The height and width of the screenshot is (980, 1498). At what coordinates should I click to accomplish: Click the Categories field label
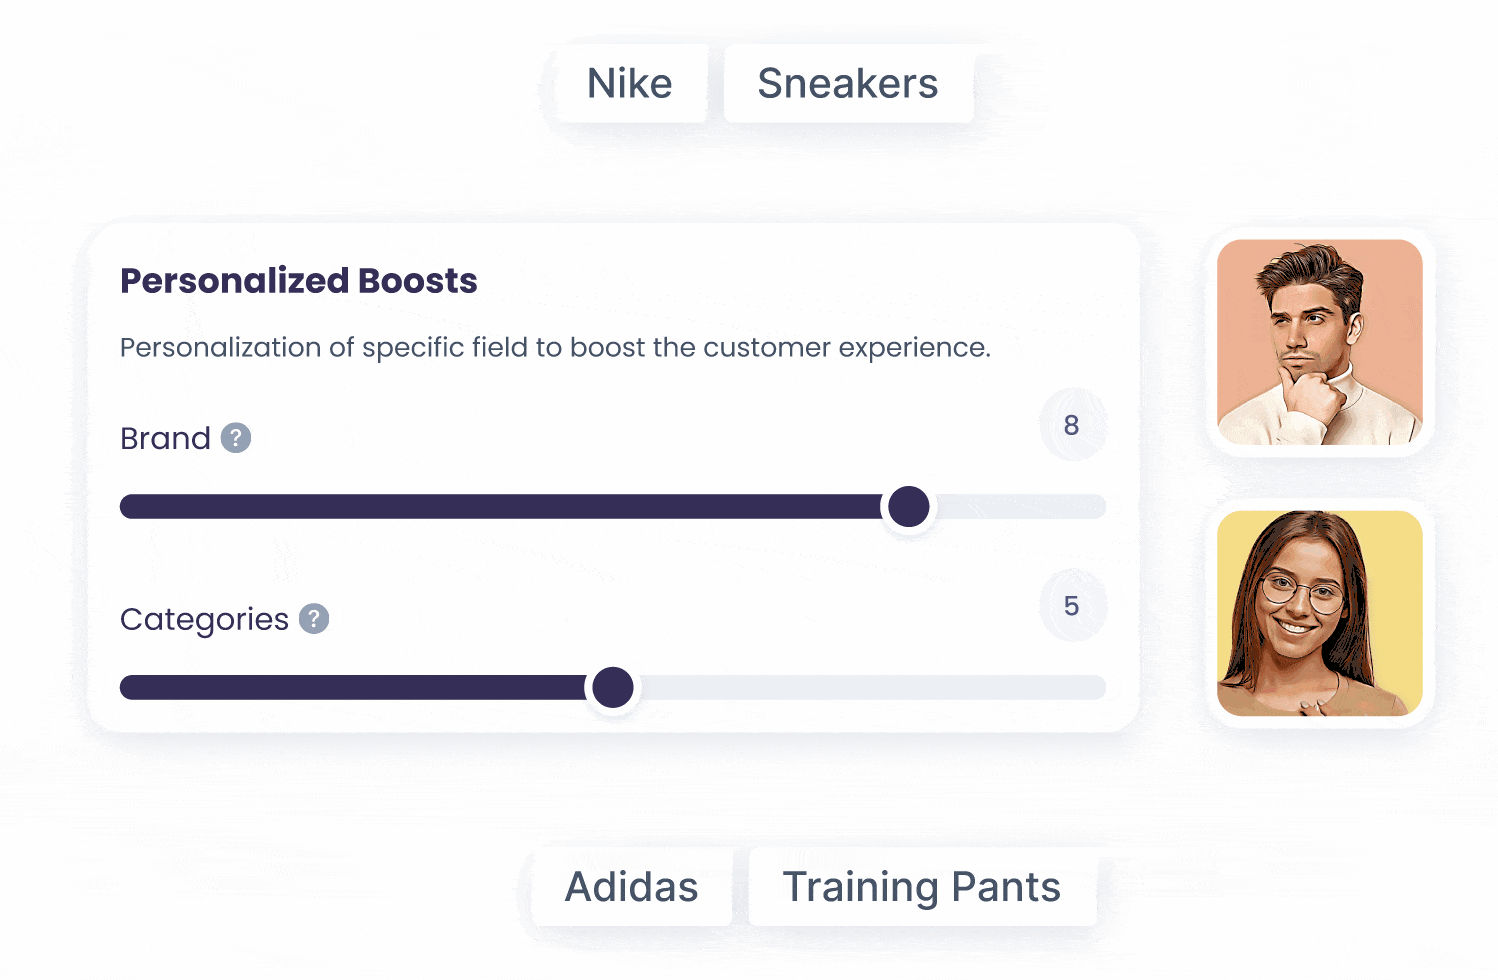204,620
